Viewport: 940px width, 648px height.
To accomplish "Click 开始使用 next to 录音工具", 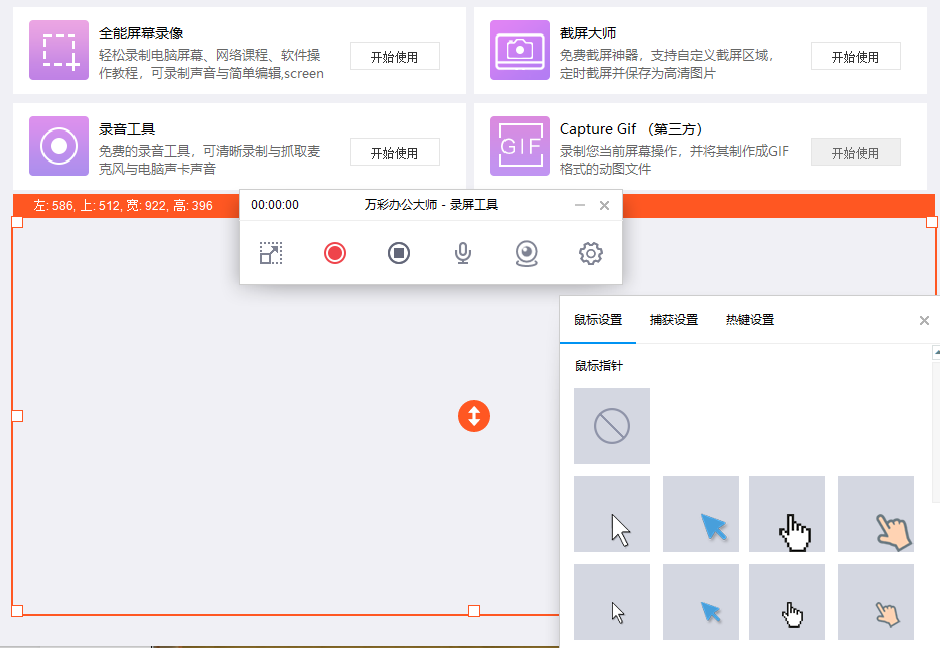I will click(x=394, y=152).
